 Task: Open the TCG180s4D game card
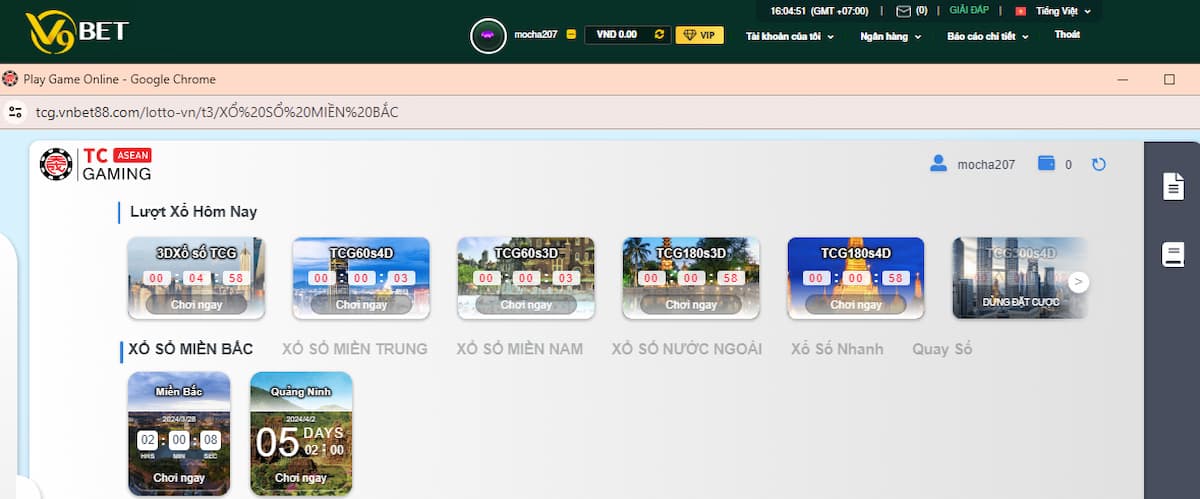(x=856, y=278)
